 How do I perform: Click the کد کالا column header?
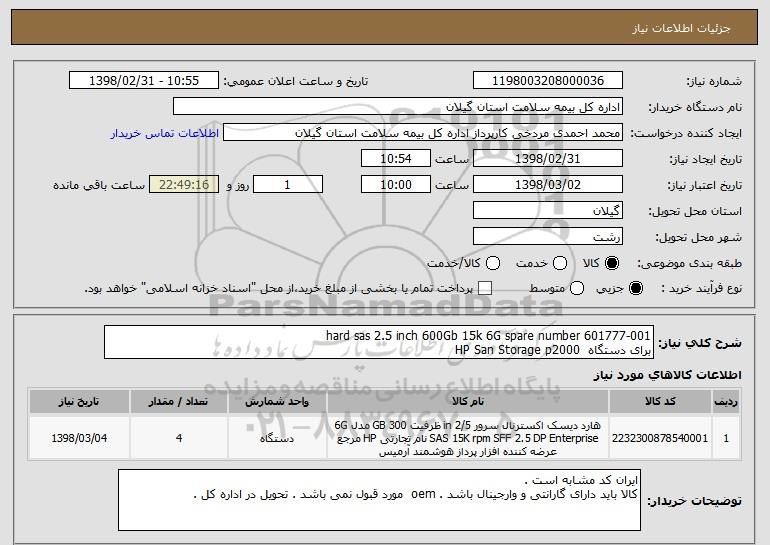coord(660,402)
